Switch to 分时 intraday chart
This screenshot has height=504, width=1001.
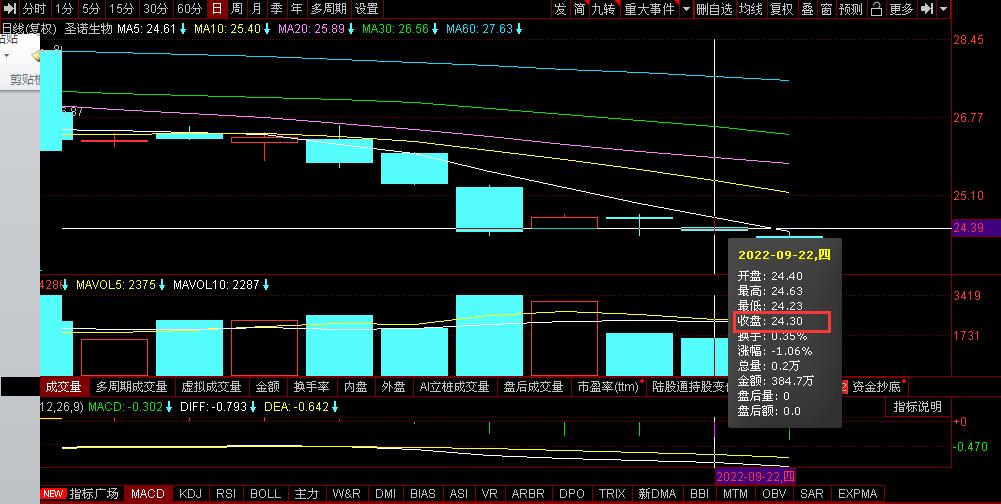(34, 9)
